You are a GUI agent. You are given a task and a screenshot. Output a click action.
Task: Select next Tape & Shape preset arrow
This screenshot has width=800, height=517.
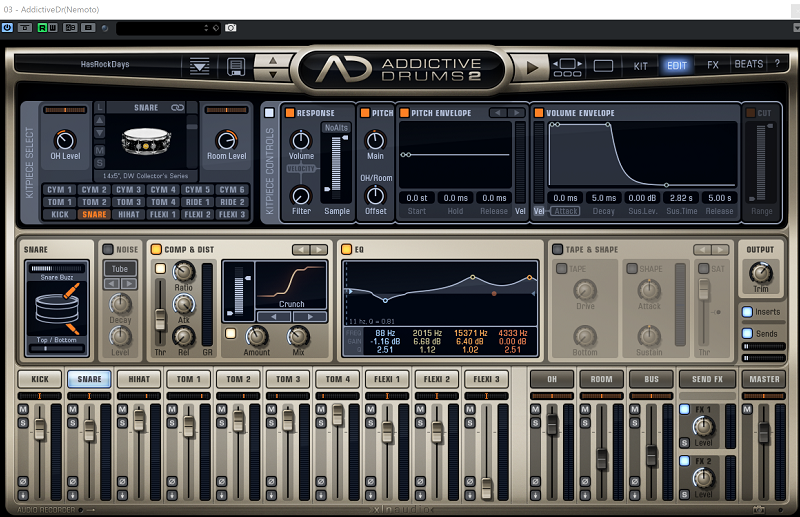click(720, 250)
